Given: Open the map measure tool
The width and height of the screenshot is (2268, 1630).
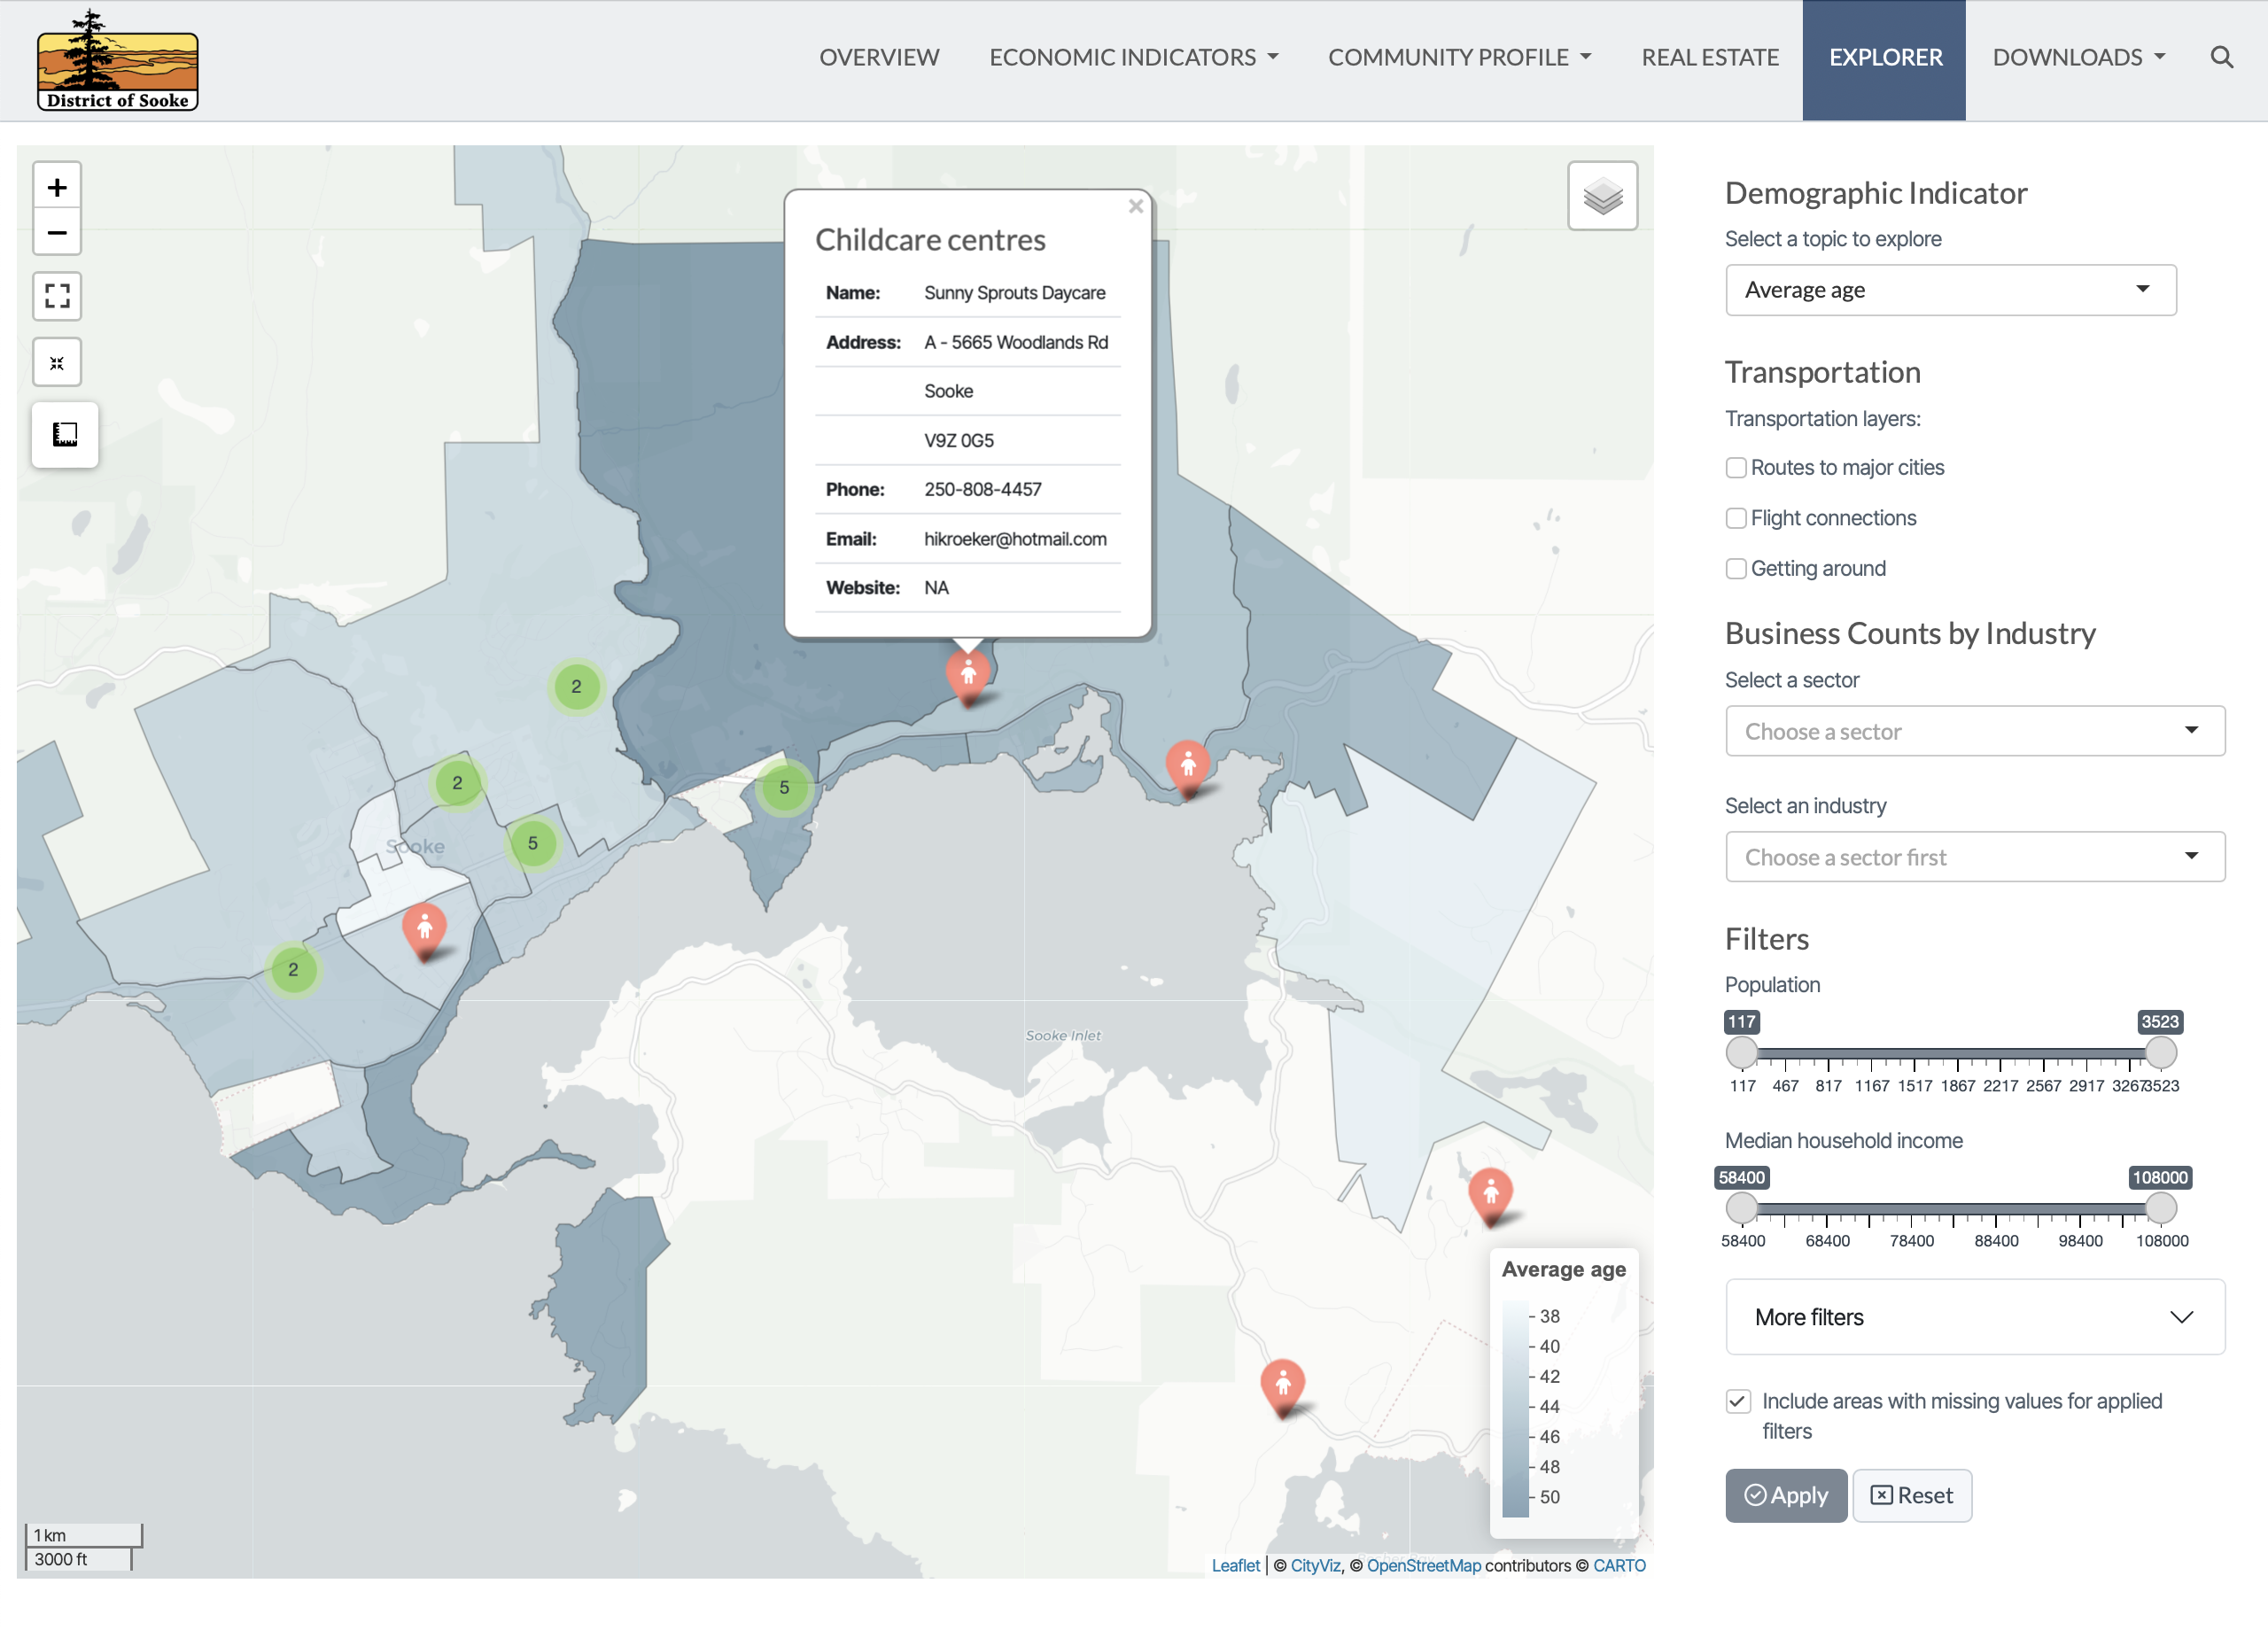Looking at the screenshot, I should [65, 434].
